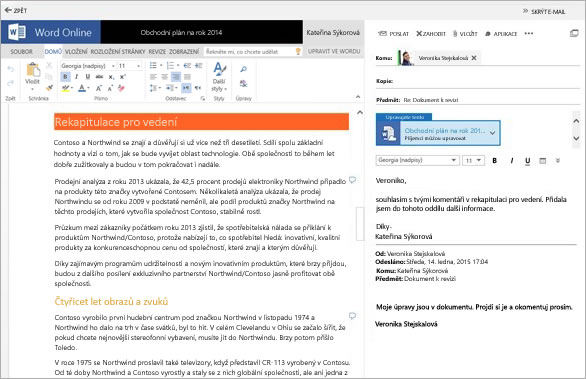
Task: Discard the draft with ZAHODIT
Action: click(431, 34)
